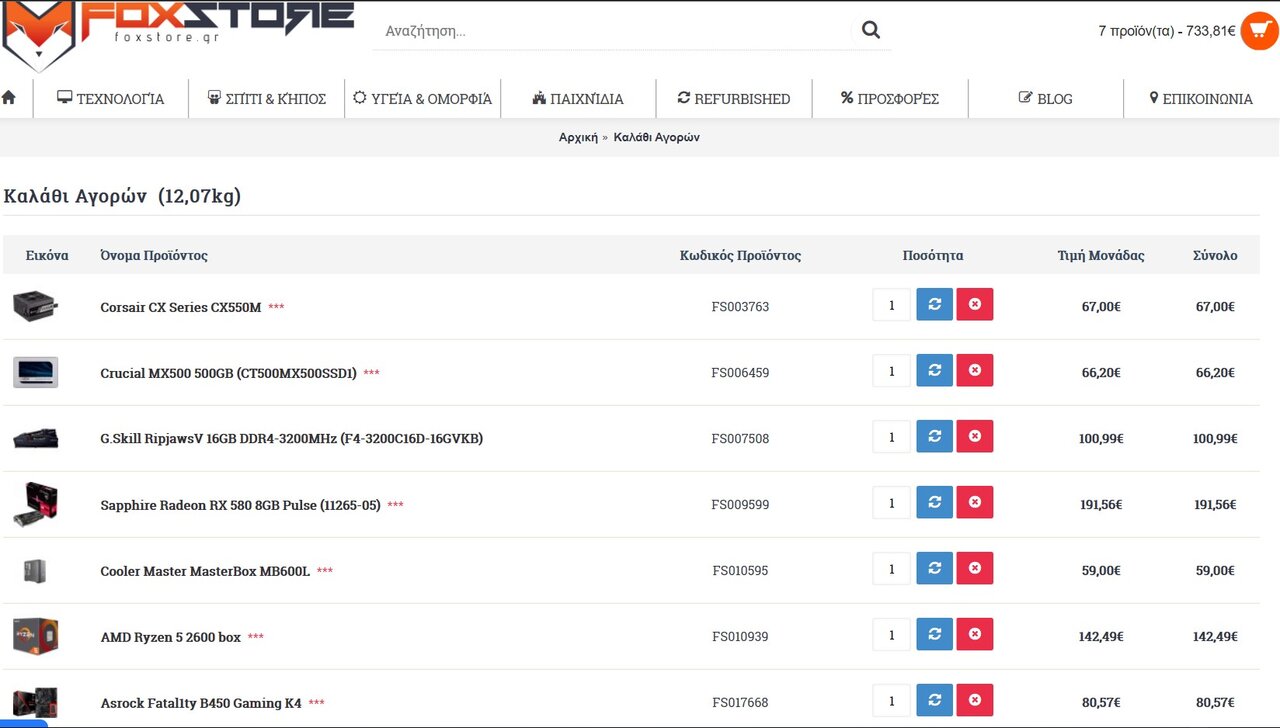
Task: Open Cooler Master MasterBox MB600L link
Action: [x=205, y=571]
